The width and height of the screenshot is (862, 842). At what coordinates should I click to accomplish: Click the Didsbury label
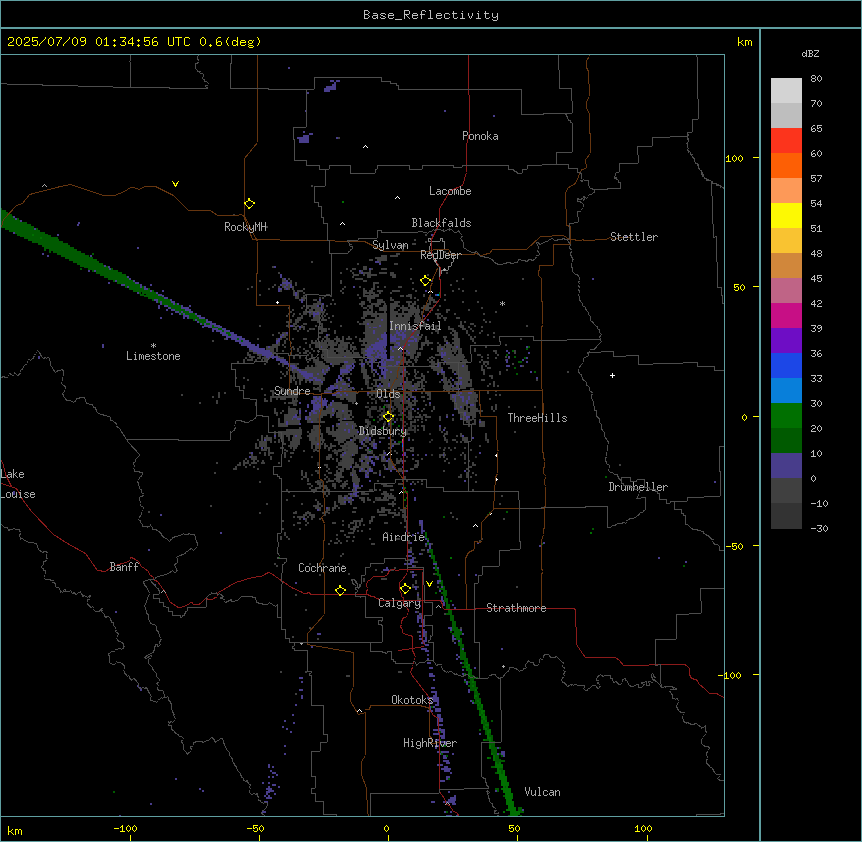pyautogui.click(x=383, y=431)
